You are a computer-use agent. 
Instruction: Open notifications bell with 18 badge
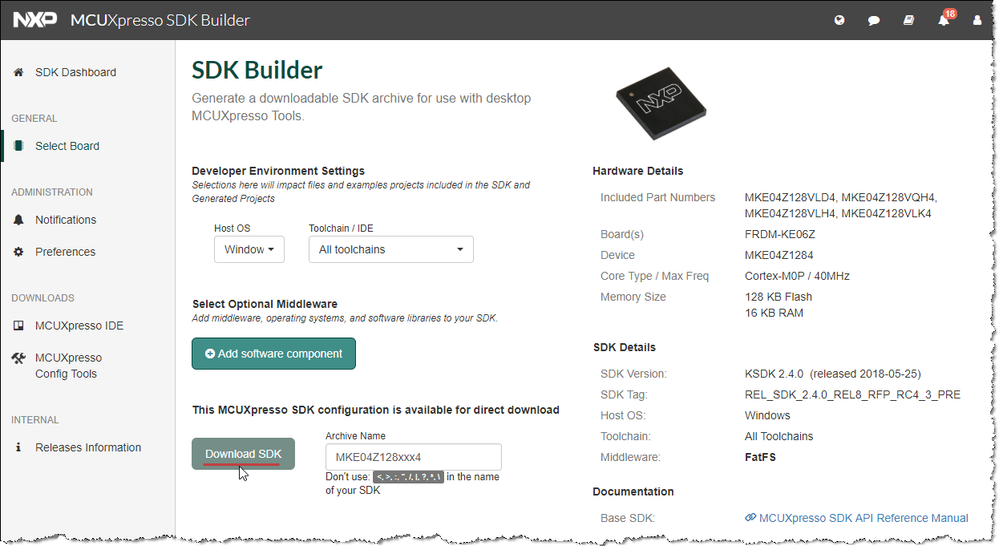(x=945, y=18)
